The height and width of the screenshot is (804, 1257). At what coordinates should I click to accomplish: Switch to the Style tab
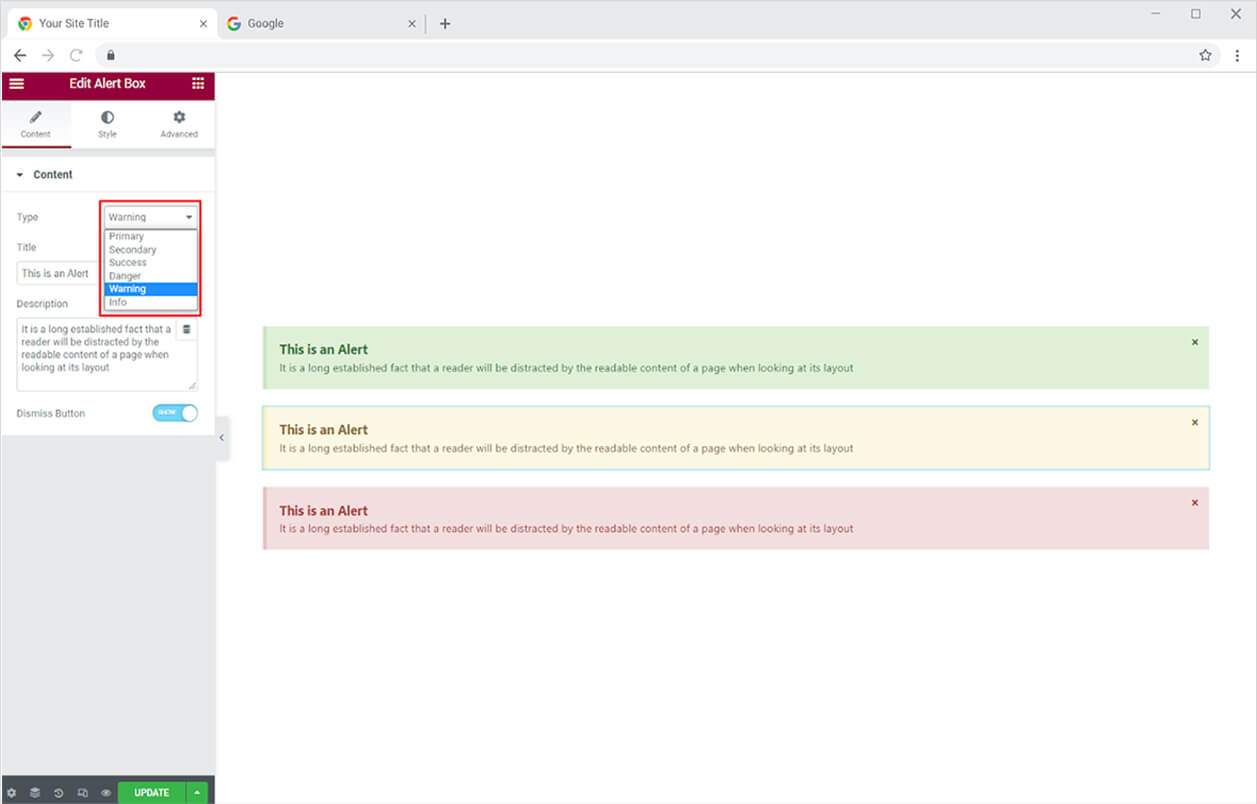[x=107, y=123]
